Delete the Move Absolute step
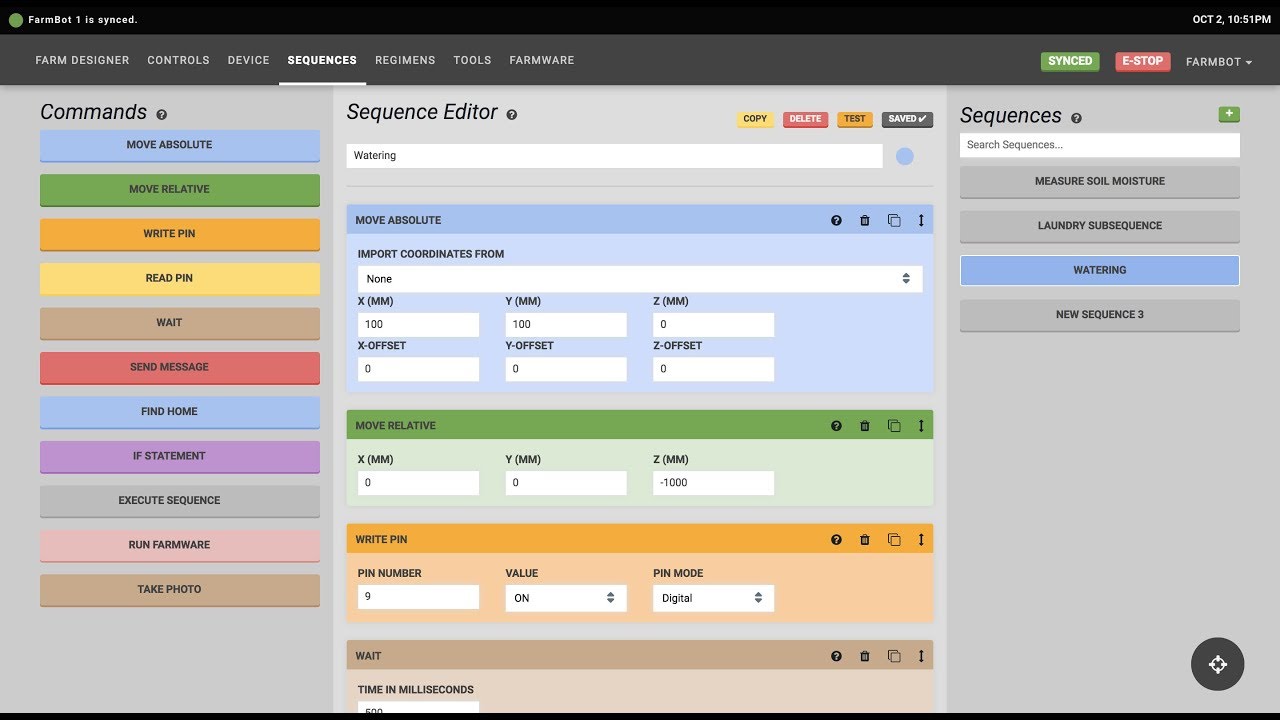Screen dimensions: 1280x720 (865, 220)
